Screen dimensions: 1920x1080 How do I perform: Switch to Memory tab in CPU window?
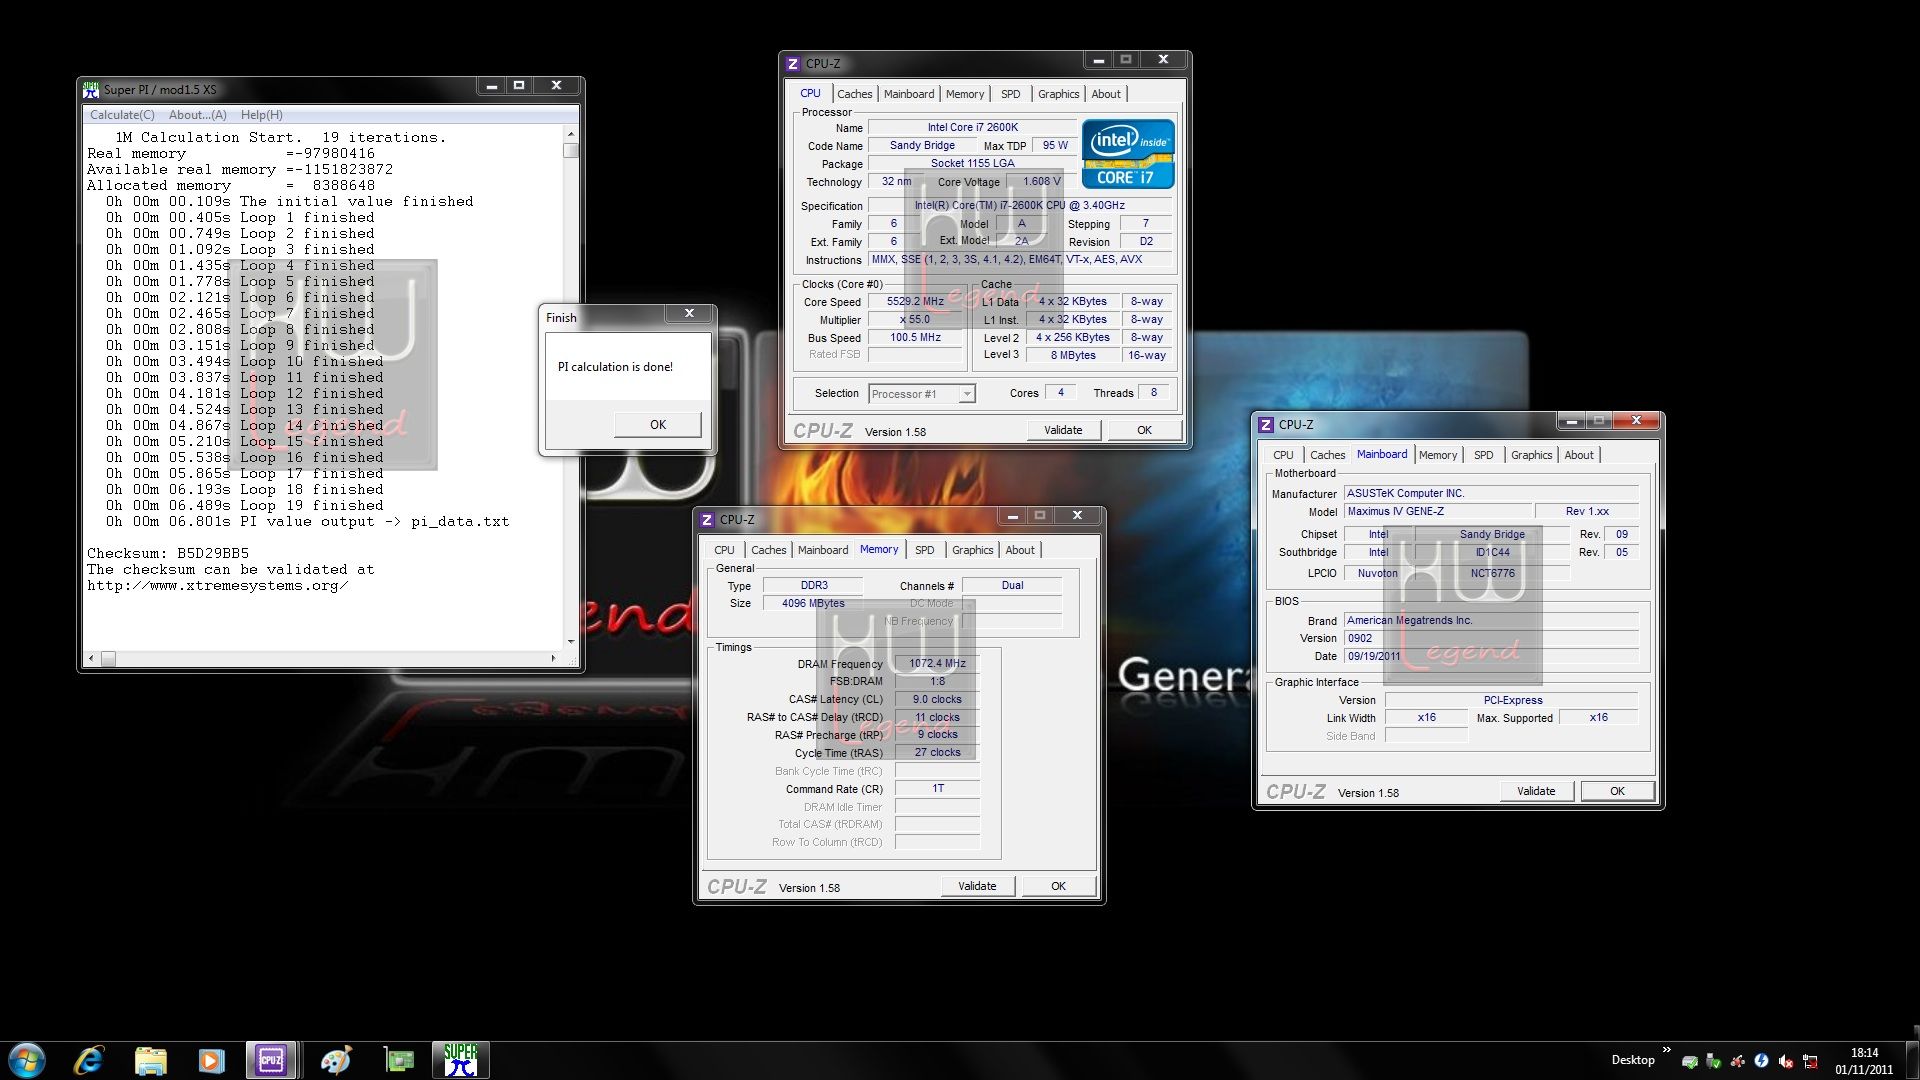click(x=965, y=94)
